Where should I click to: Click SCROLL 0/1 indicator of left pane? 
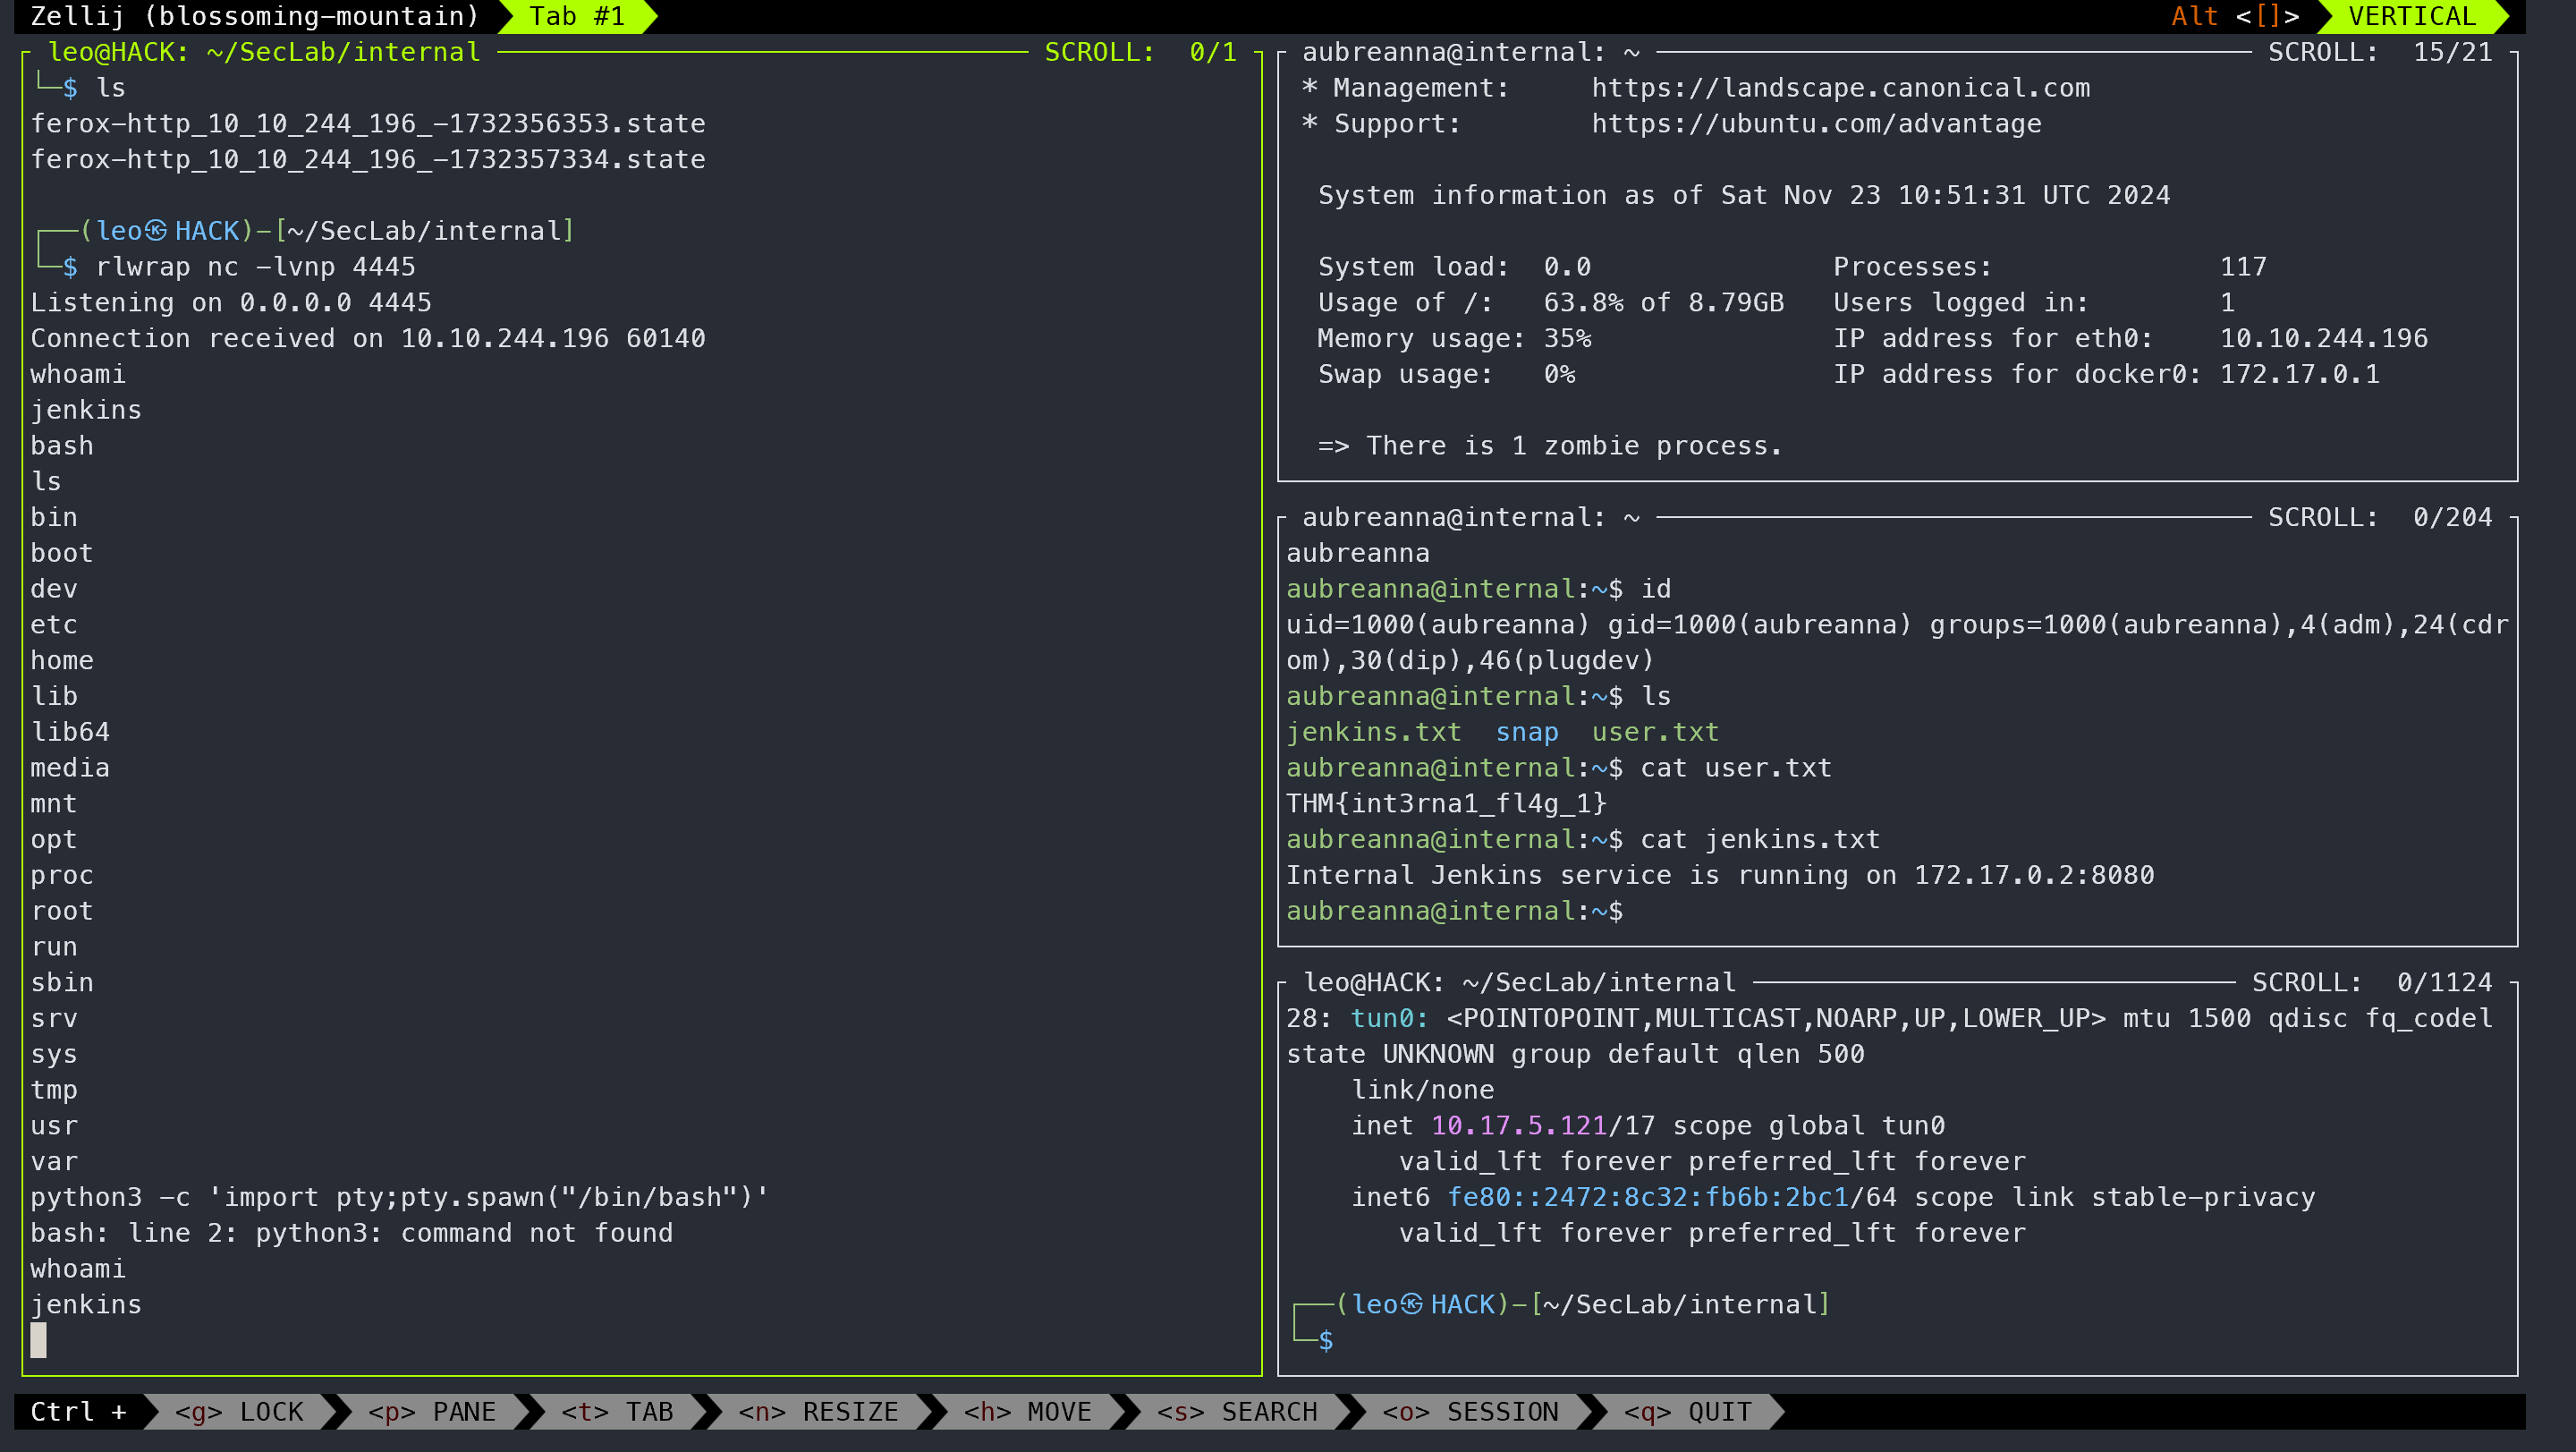[x=1141, y=52]
